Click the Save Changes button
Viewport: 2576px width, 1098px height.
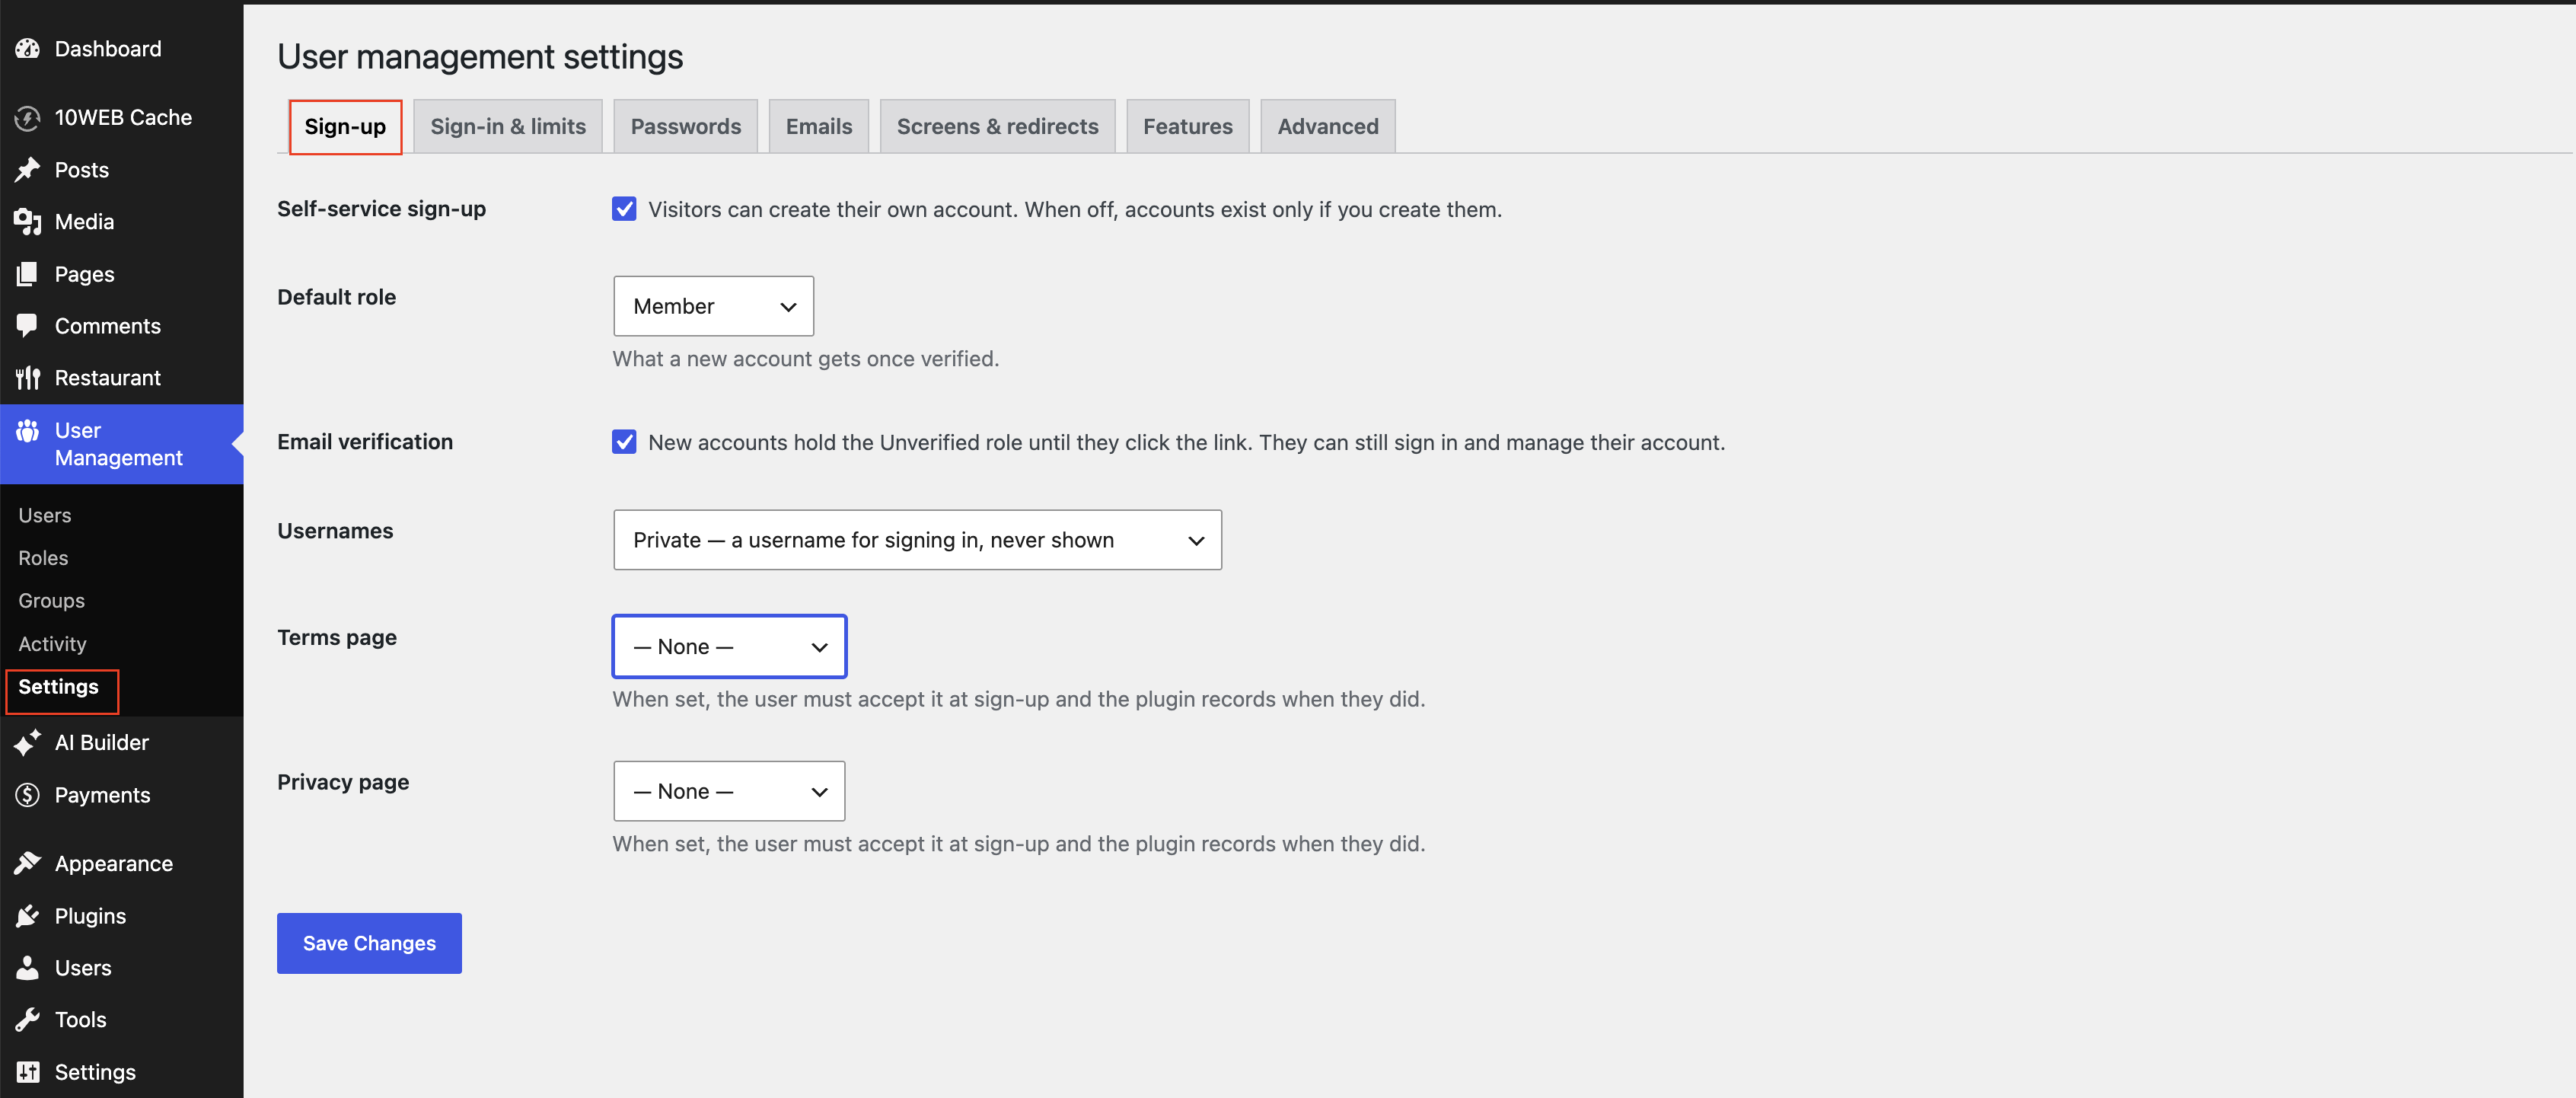[369, 943]
